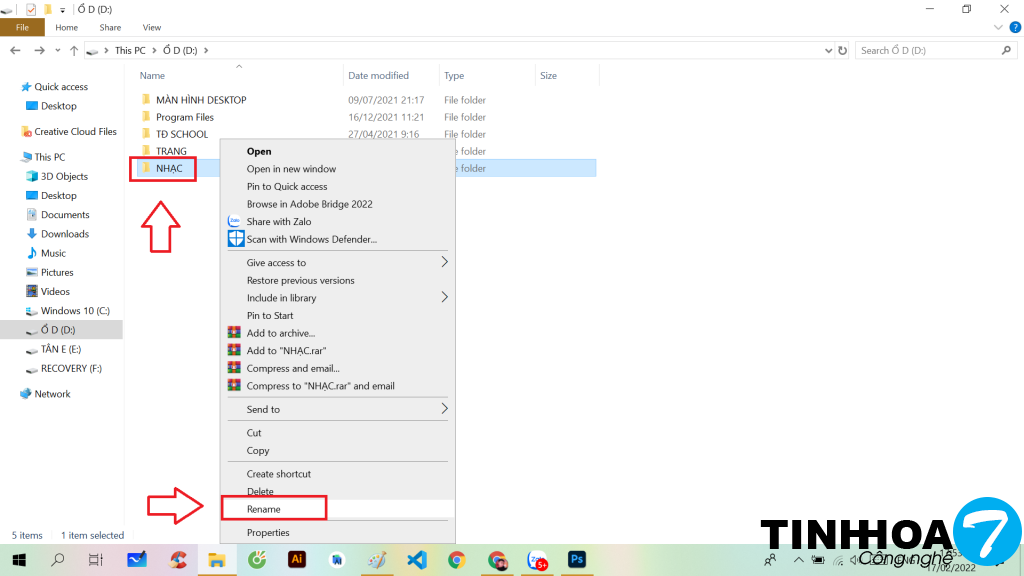
Task: Click Scan with Windows Defender shield icon
Action: pyautogui.click(x=235, y=239)
